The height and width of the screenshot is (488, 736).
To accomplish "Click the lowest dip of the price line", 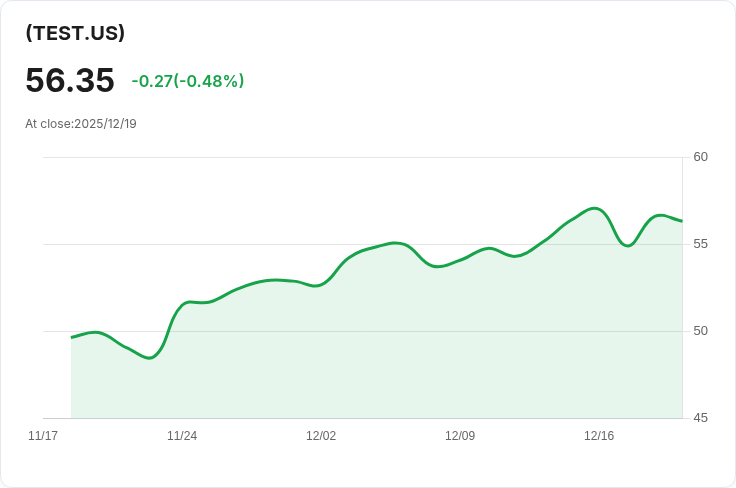I will (149, 357).
